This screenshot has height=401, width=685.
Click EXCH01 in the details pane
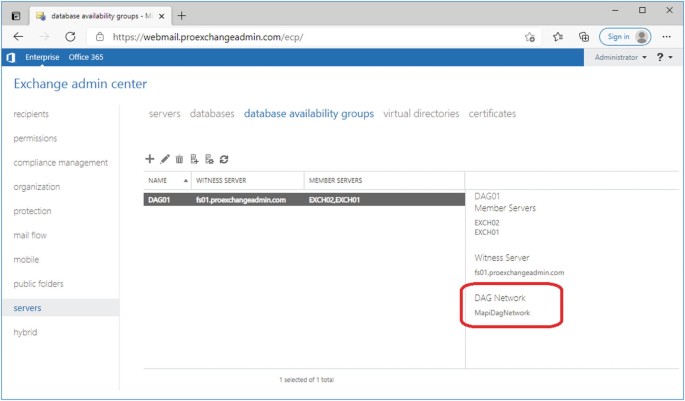487,232
